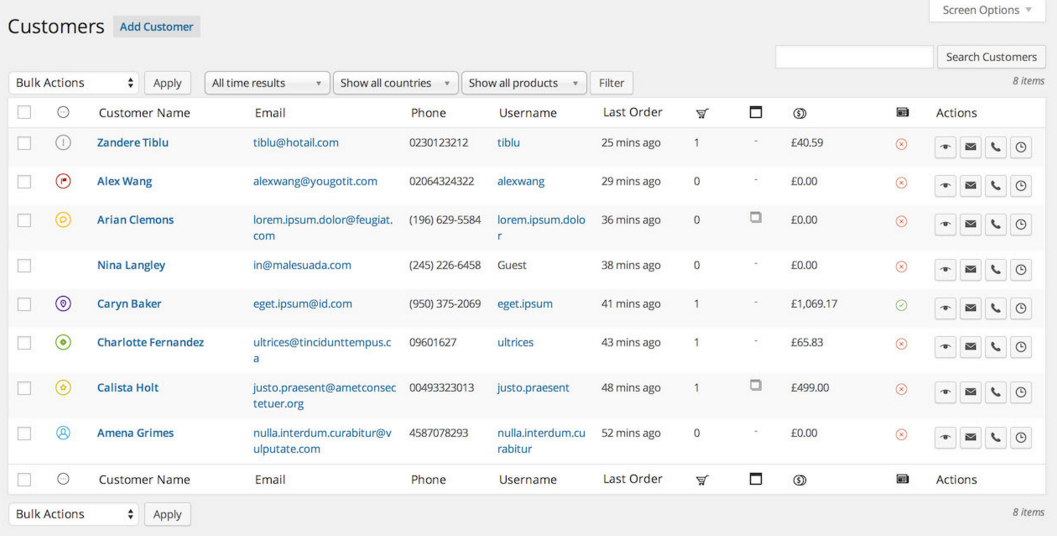Screen dimensions: 1057x536
Task: Open the tiblu@hotail.com email link
Action: click(295, 143)
